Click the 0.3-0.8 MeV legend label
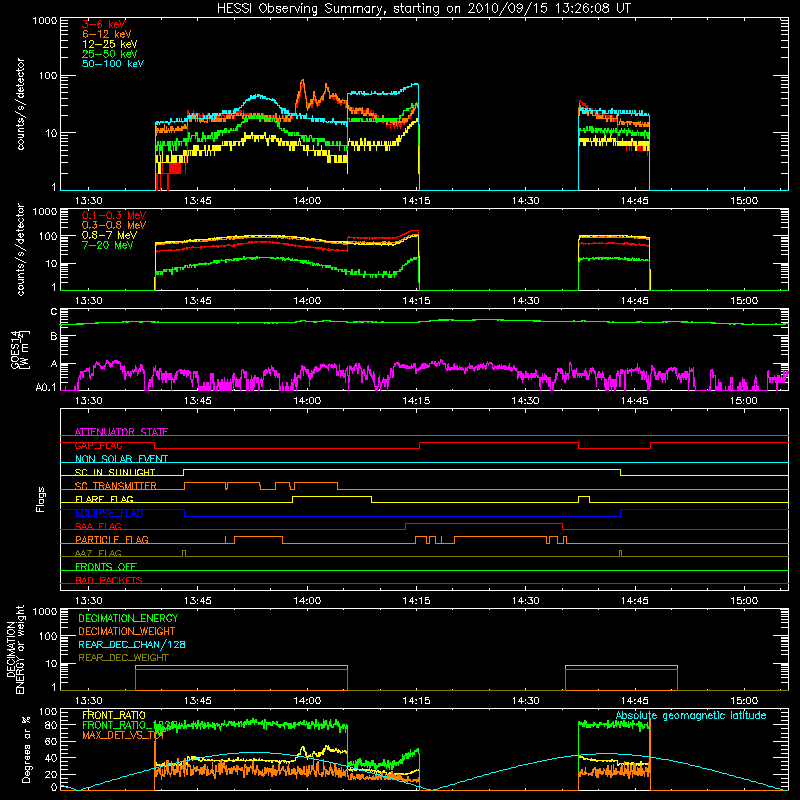 point(114,225)
